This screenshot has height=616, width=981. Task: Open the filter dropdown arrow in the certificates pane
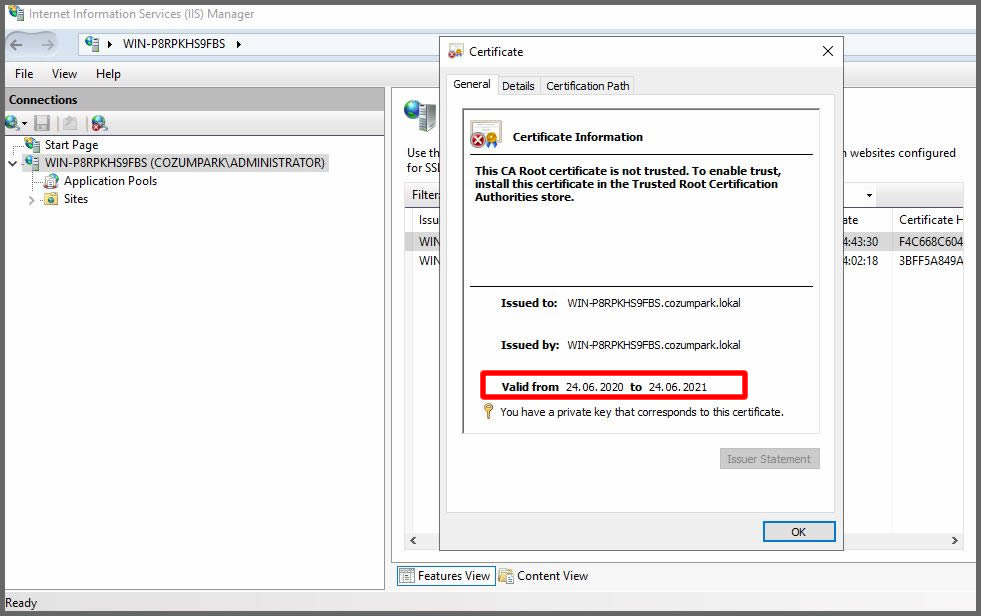[869, 196]
